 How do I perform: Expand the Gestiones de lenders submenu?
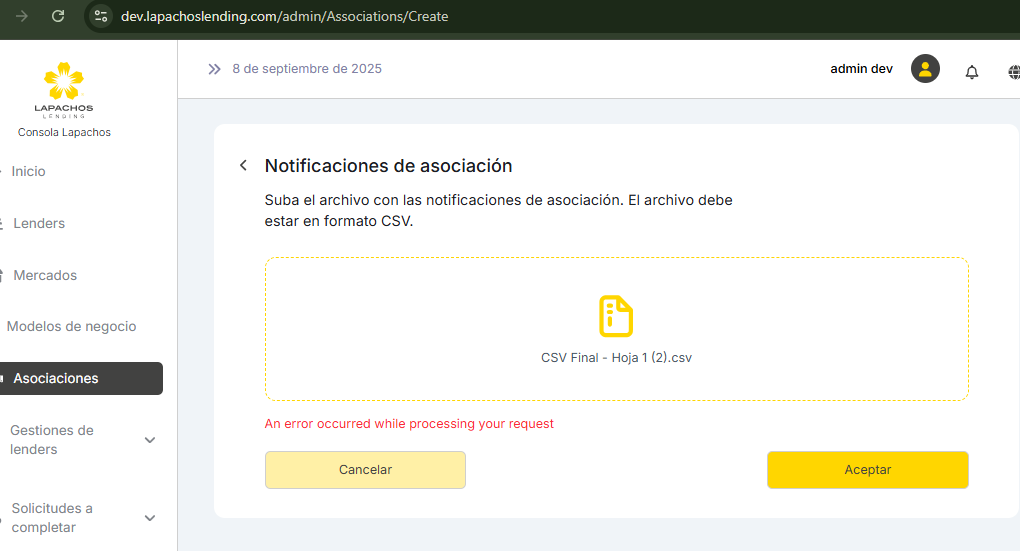pos(150,440)
